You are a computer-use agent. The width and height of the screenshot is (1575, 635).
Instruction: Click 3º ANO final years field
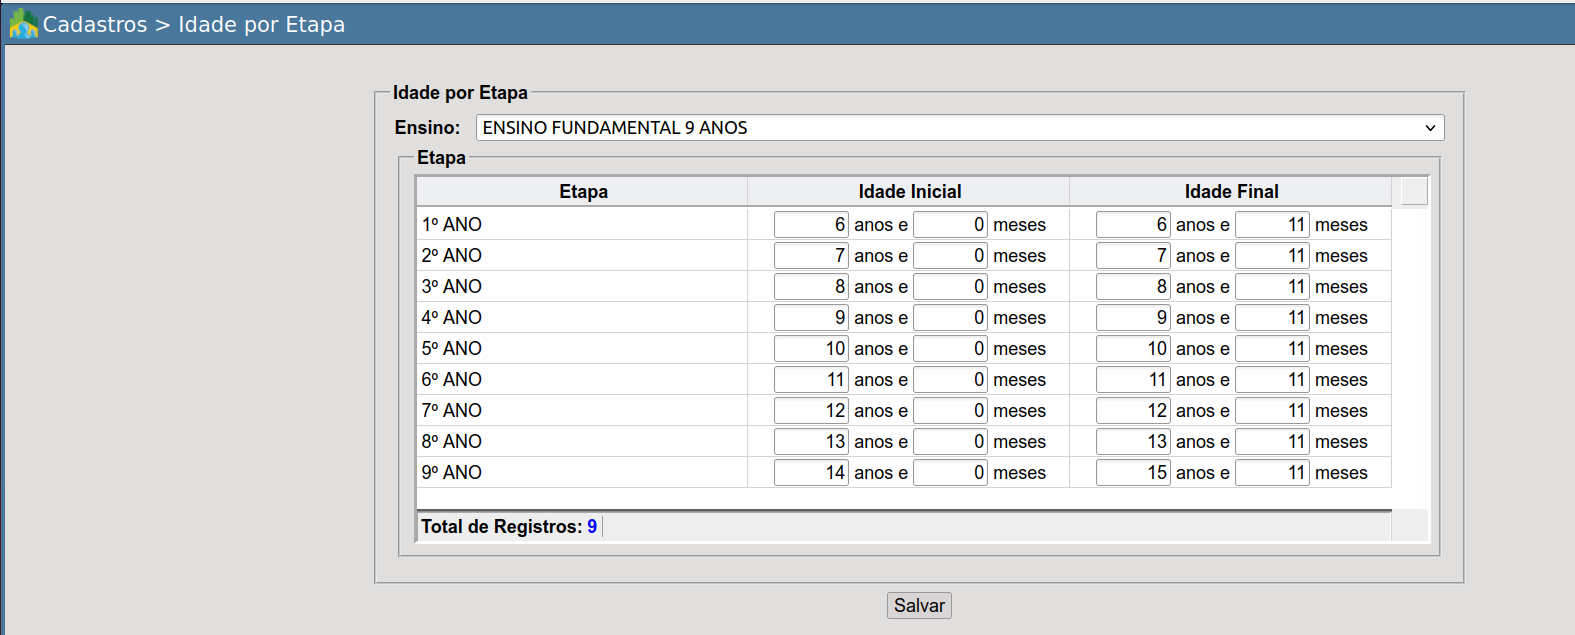(1132, 287)
